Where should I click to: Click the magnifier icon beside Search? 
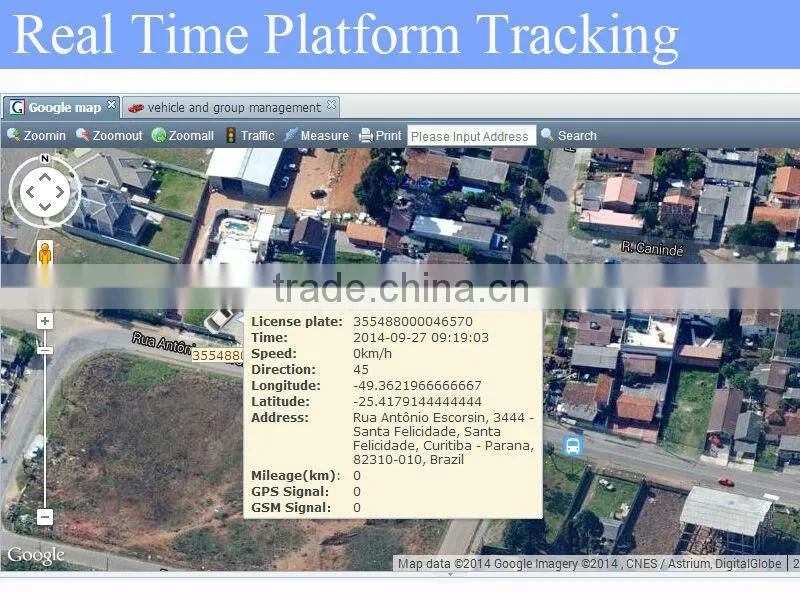(547, 135)
